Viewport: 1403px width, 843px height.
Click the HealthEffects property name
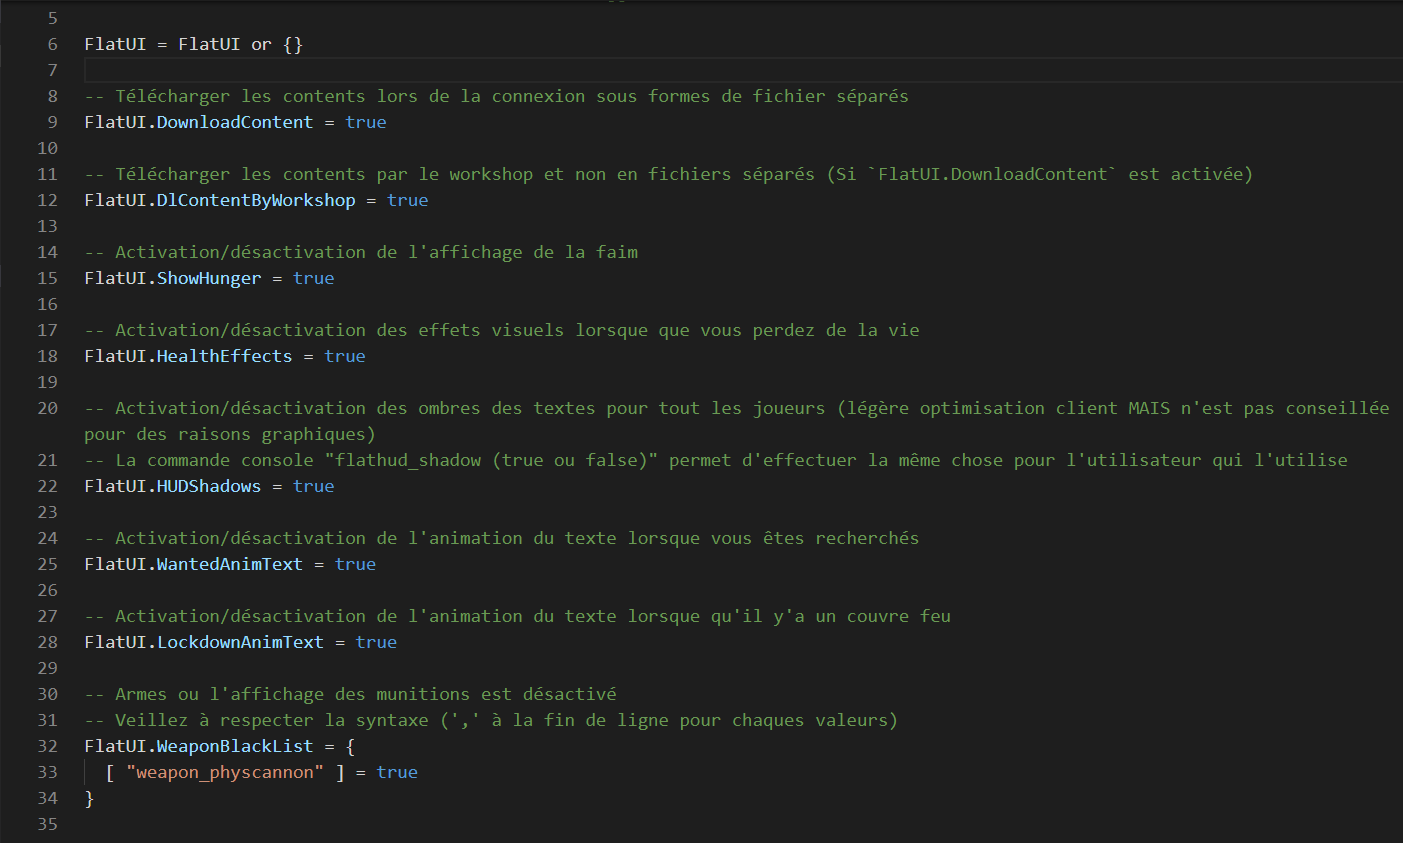pos(225,356)
